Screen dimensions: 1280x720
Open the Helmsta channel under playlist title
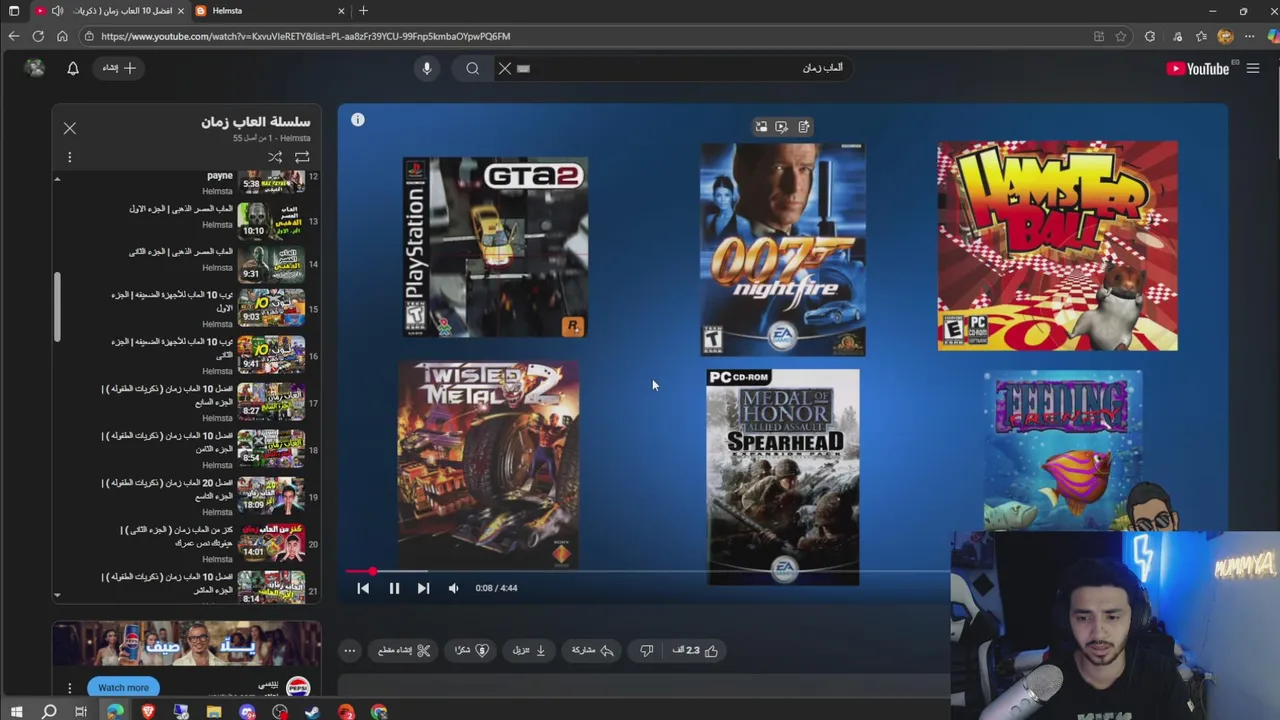click(295, 138)
